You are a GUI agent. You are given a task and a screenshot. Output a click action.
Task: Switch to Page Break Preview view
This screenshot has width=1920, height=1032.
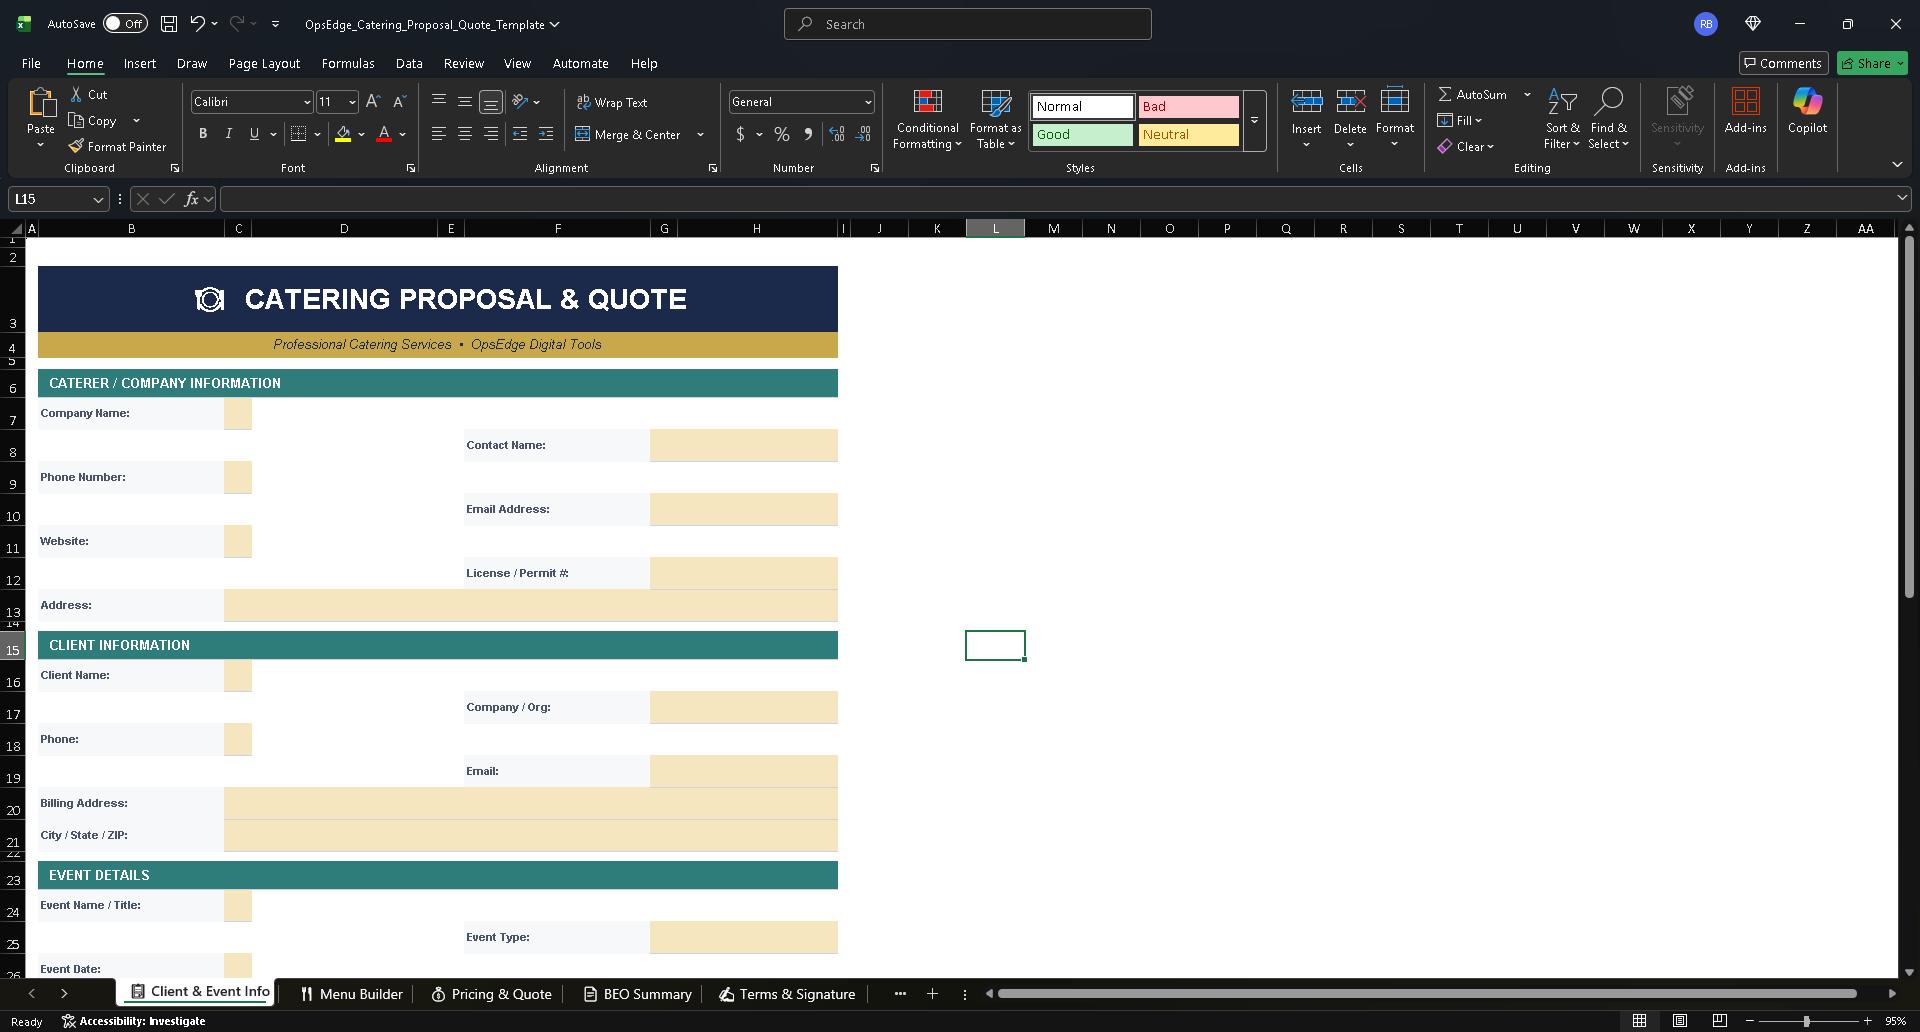coord(1719,1021)
